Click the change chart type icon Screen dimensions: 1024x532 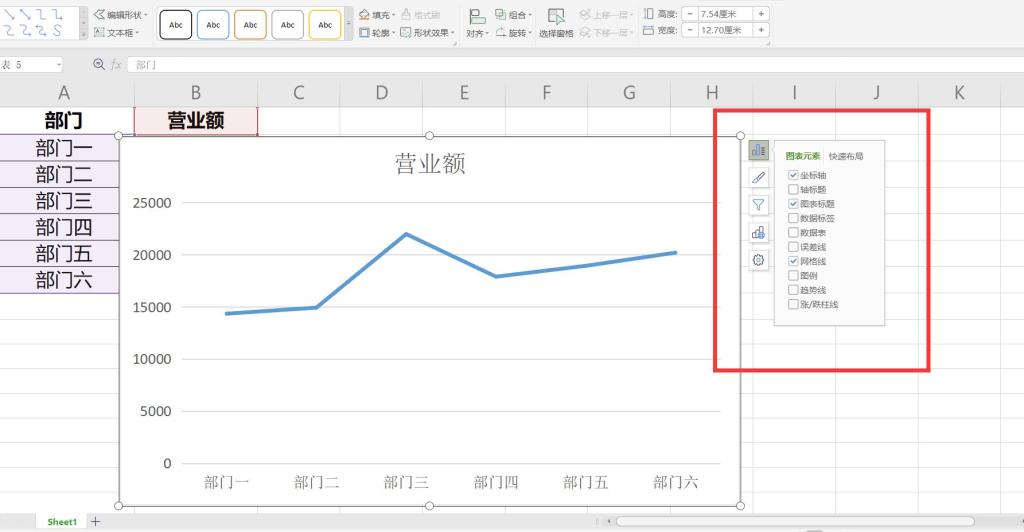coord(758,233)
